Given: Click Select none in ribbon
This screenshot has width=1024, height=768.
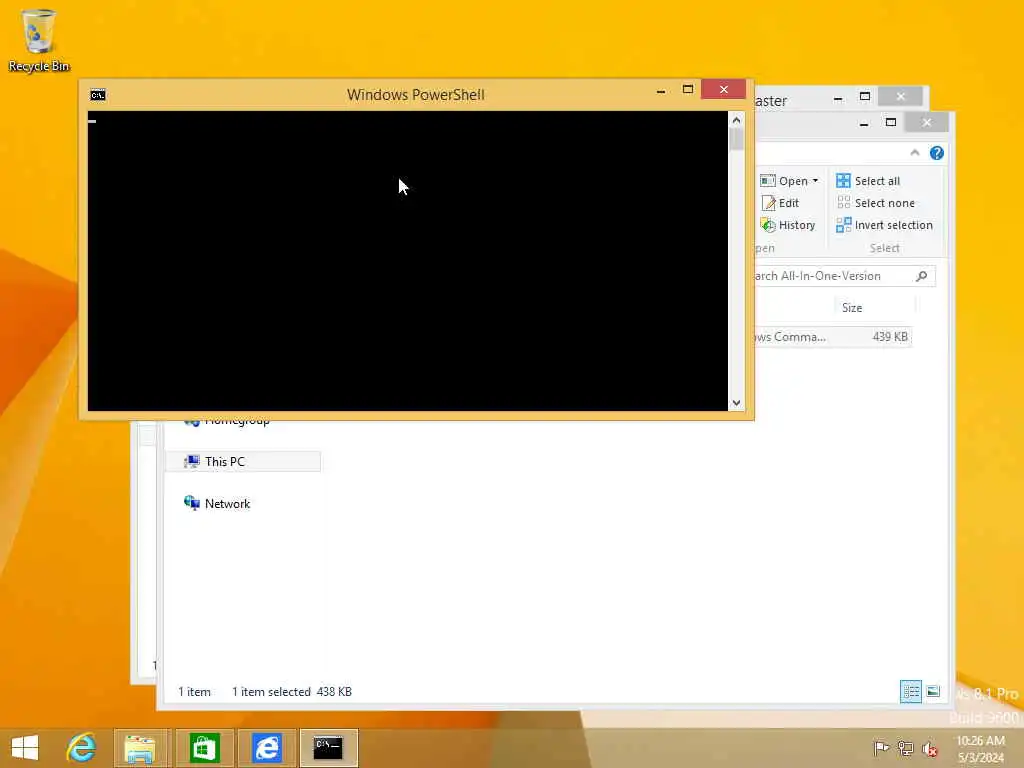Looking at the screenshot, I should point(876,203).
